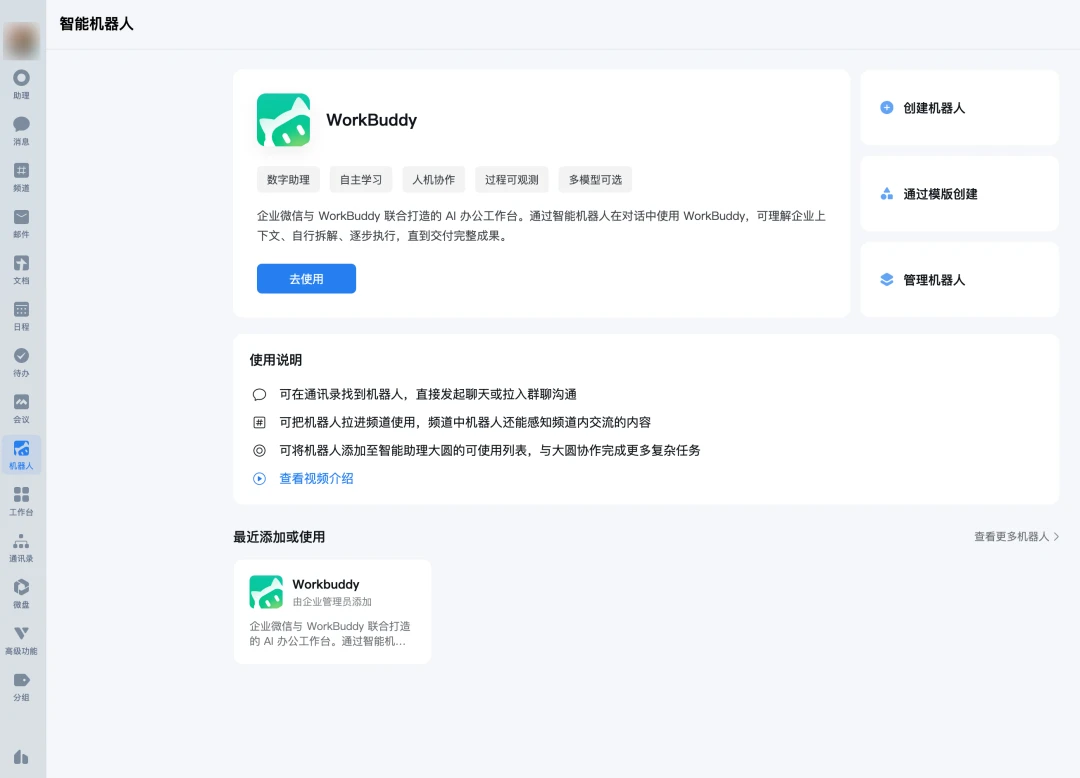Click the blue 去使用 button
This screenshot has height=778, width=1080.
[307, 279]
